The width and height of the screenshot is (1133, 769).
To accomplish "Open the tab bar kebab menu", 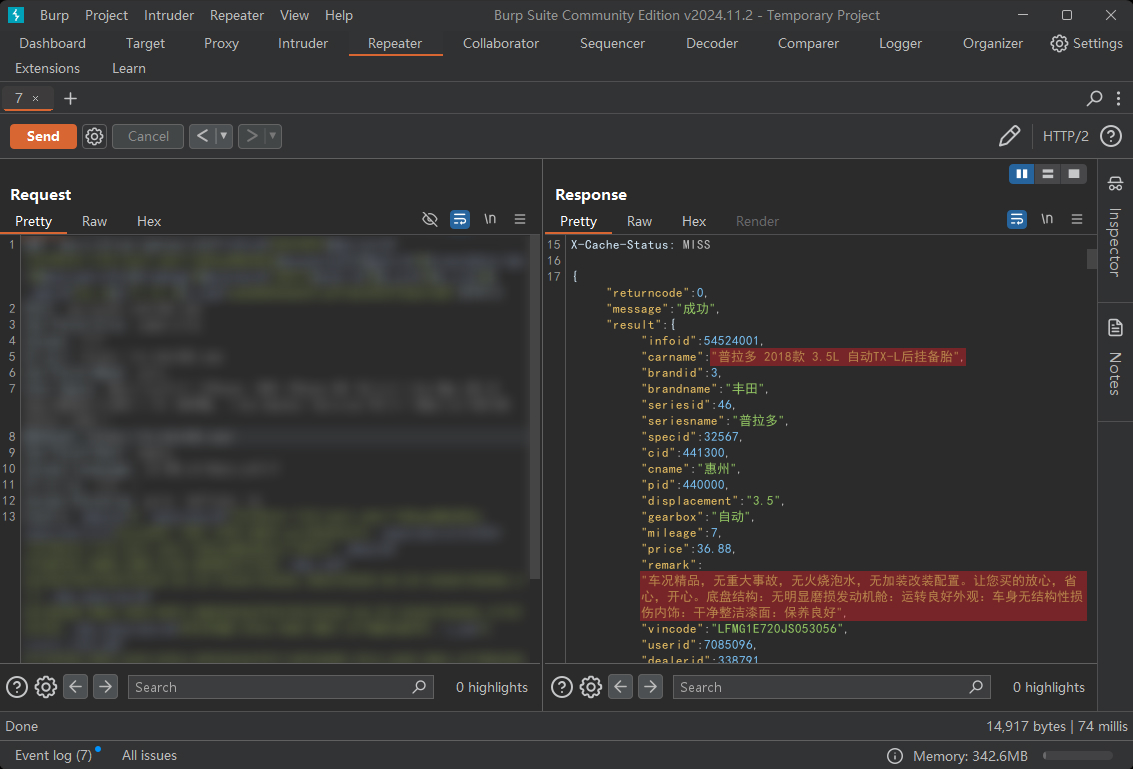I will 1118,98.
